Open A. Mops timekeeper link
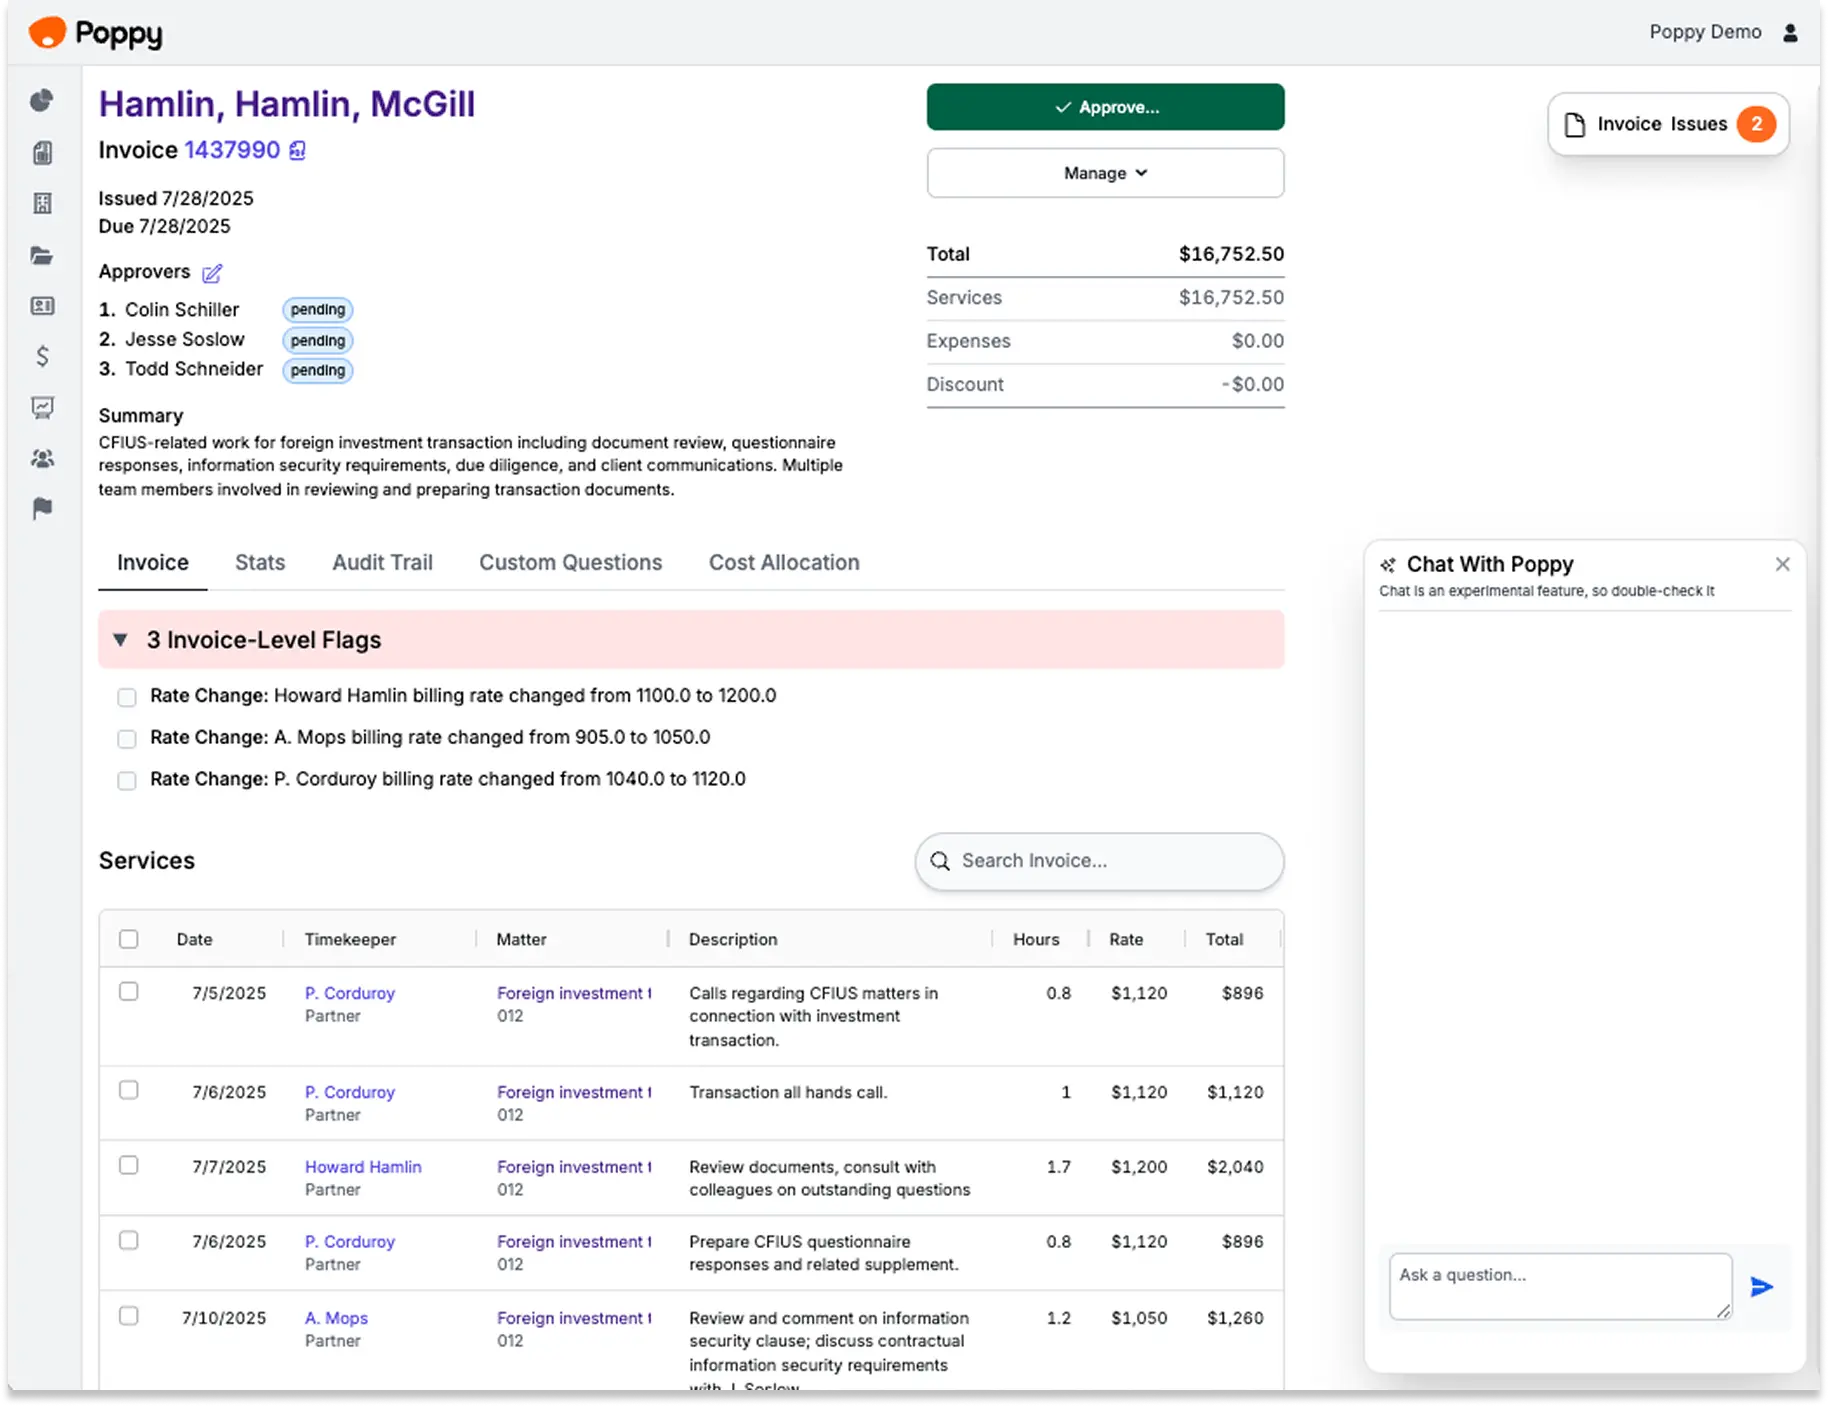 point(336,1318)
